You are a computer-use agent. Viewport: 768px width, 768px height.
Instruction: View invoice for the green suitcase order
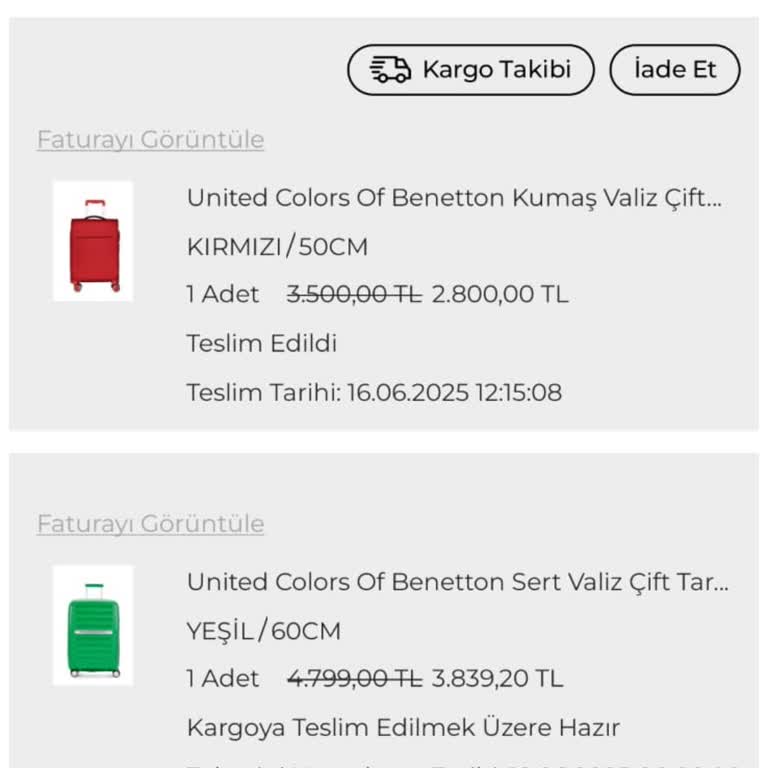pyautogui.click(x=150, y=524)
